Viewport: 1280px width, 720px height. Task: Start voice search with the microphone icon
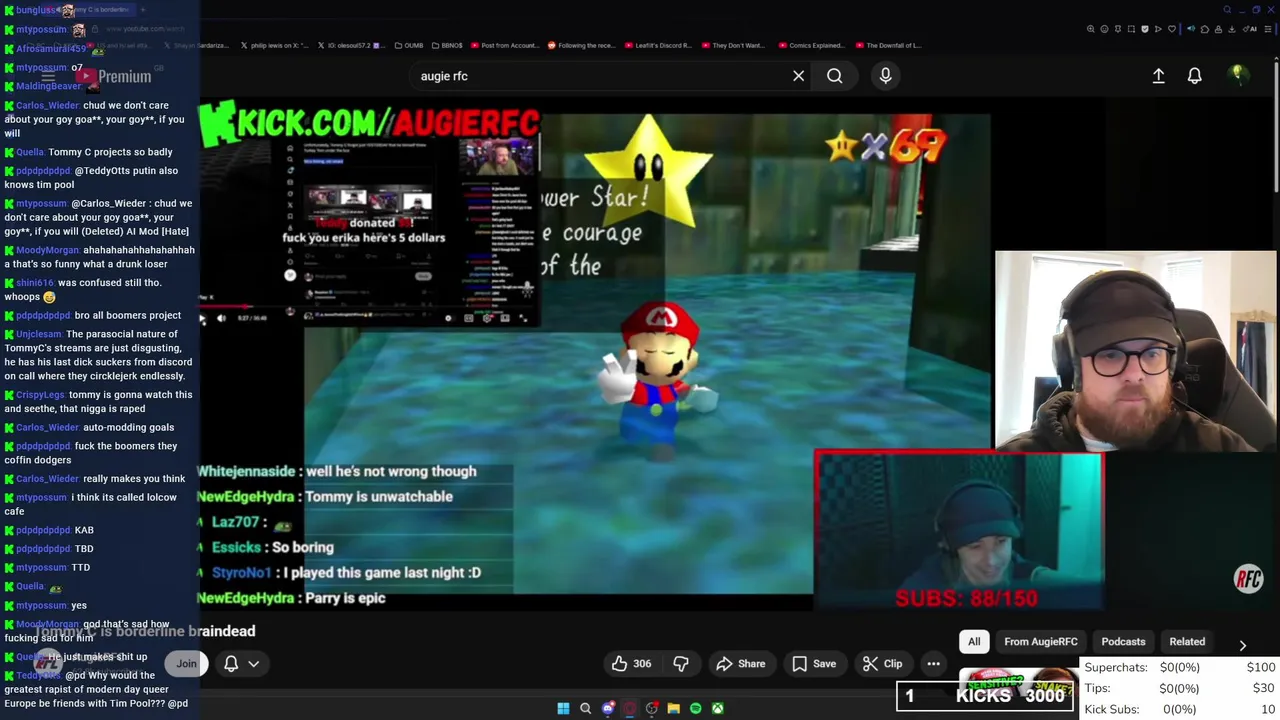[885, 76]
